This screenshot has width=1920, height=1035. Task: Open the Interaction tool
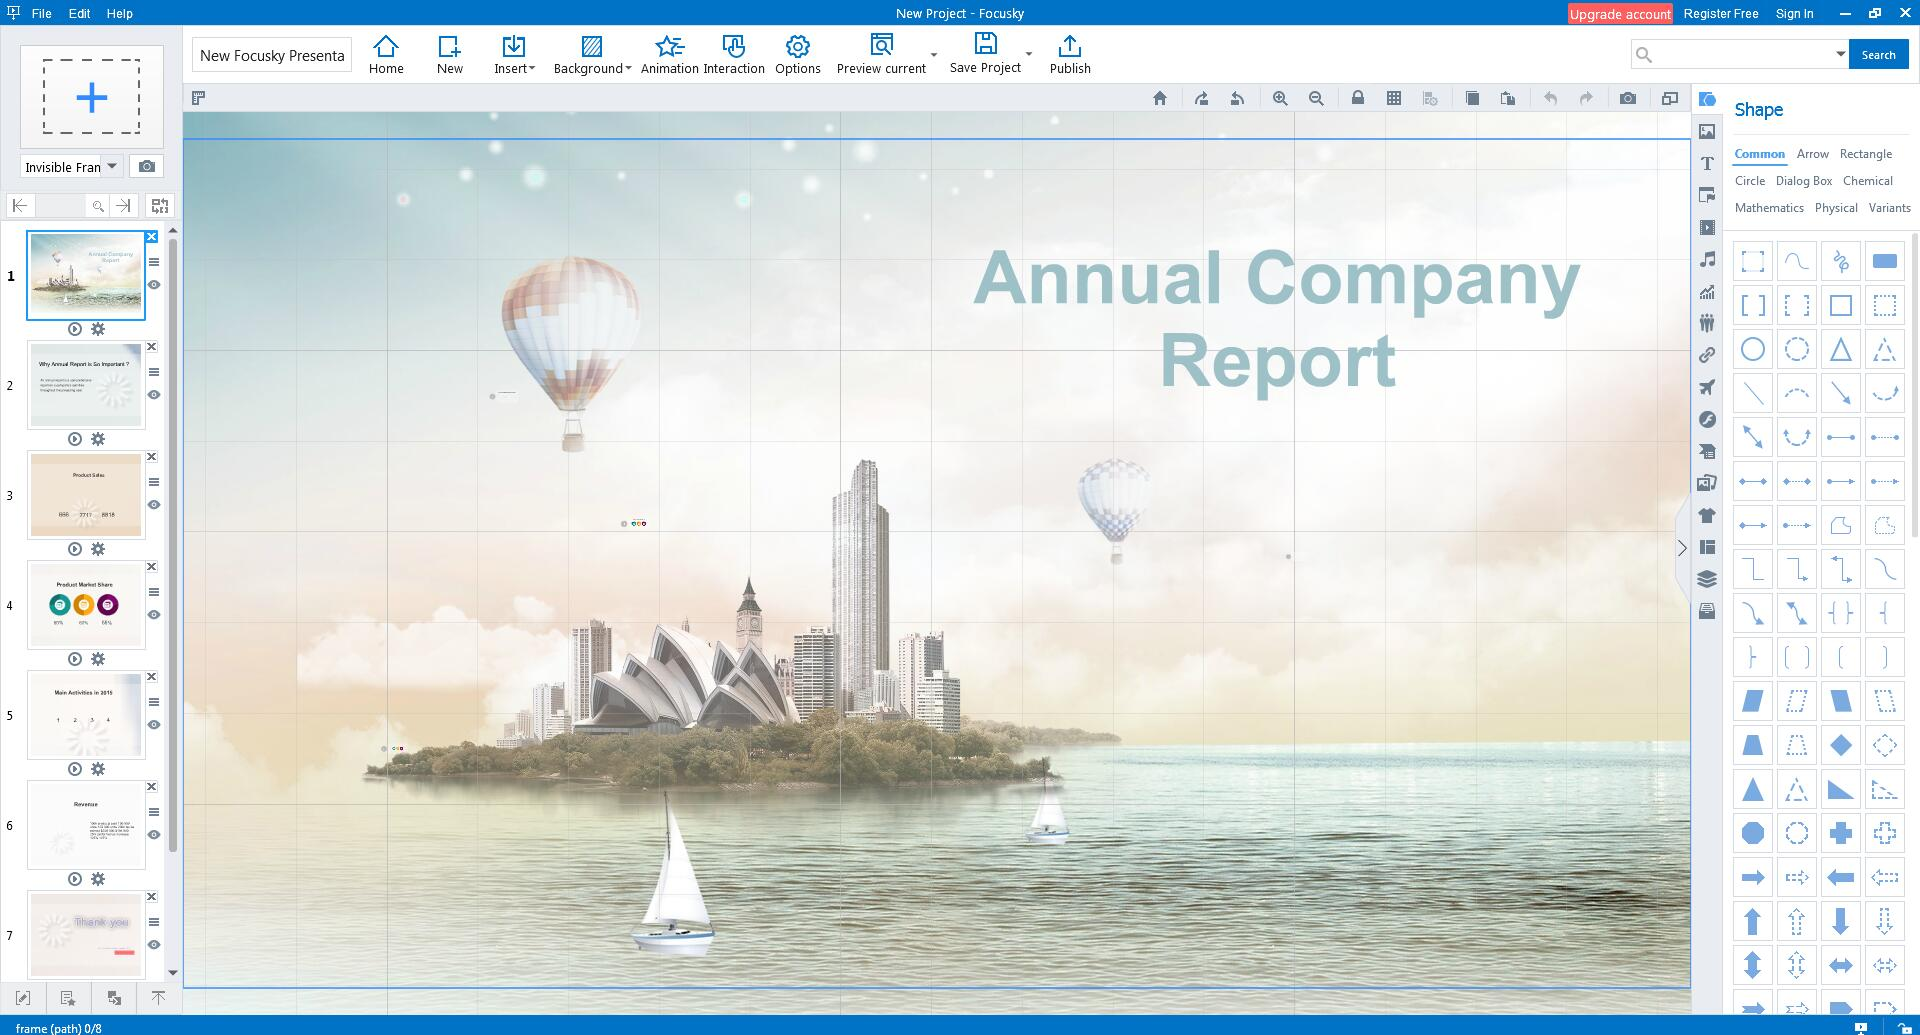(733, 54)
